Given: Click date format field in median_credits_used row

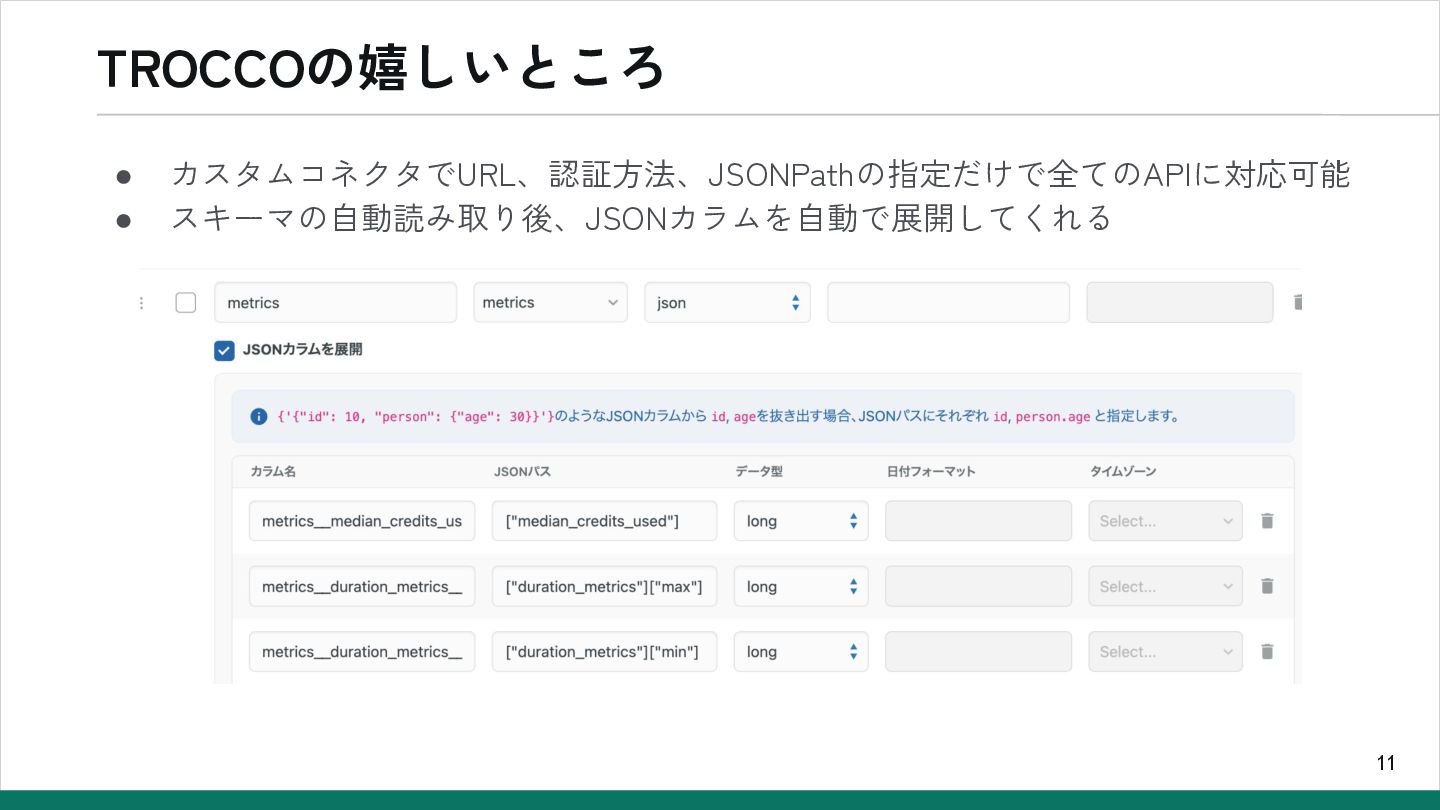Looking at the screenshot, I should 978,521.
